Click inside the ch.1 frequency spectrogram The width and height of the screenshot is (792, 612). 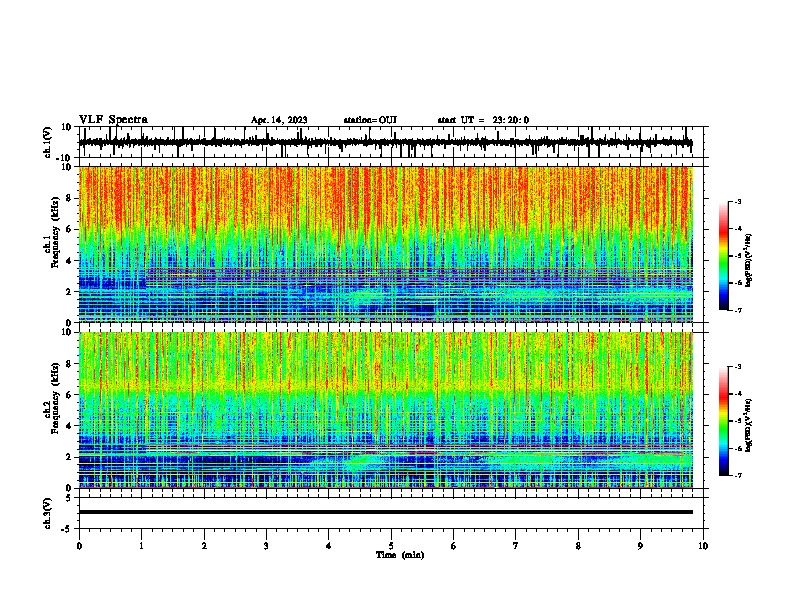(x=386, y=244)
